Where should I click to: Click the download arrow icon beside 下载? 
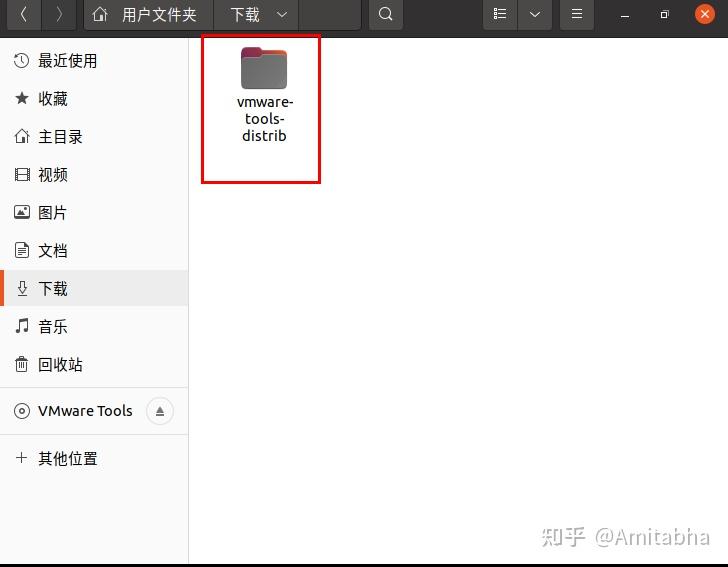coord(22,288)
